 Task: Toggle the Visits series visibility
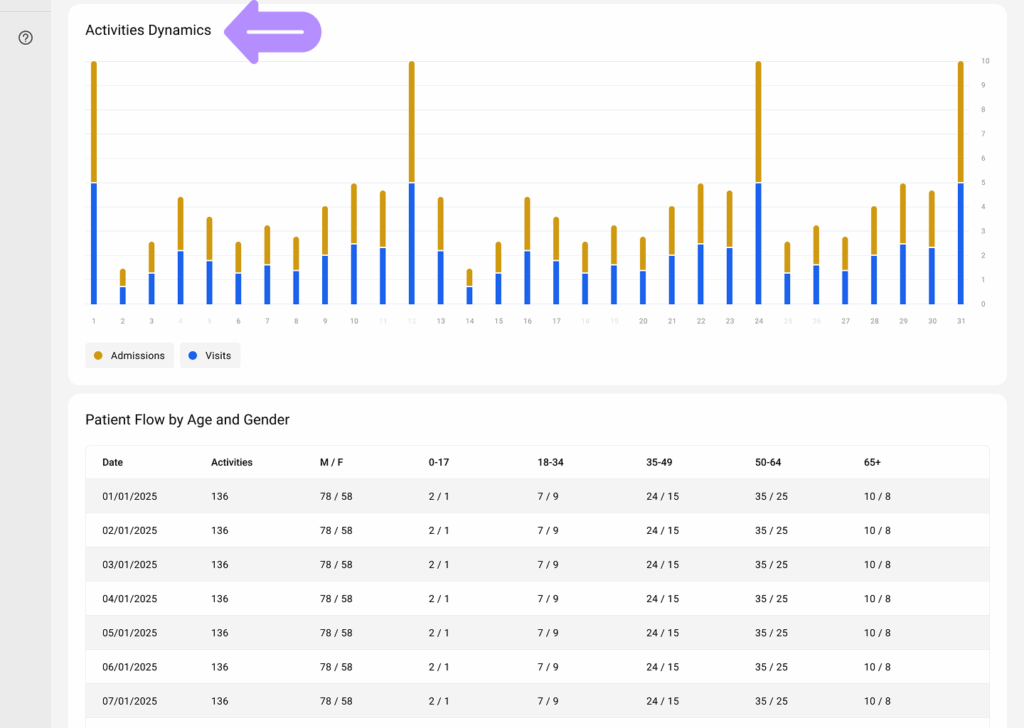[209, 355]
